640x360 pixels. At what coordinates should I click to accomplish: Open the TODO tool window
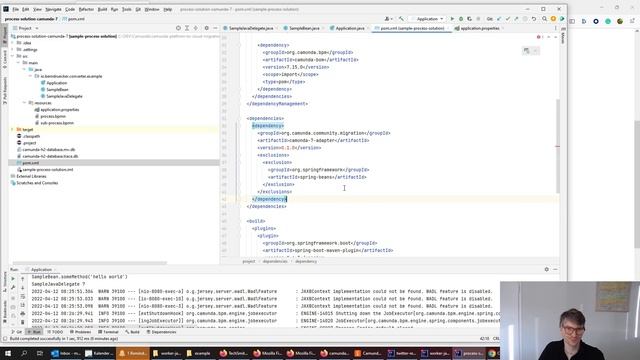click(x=55, y=332)
